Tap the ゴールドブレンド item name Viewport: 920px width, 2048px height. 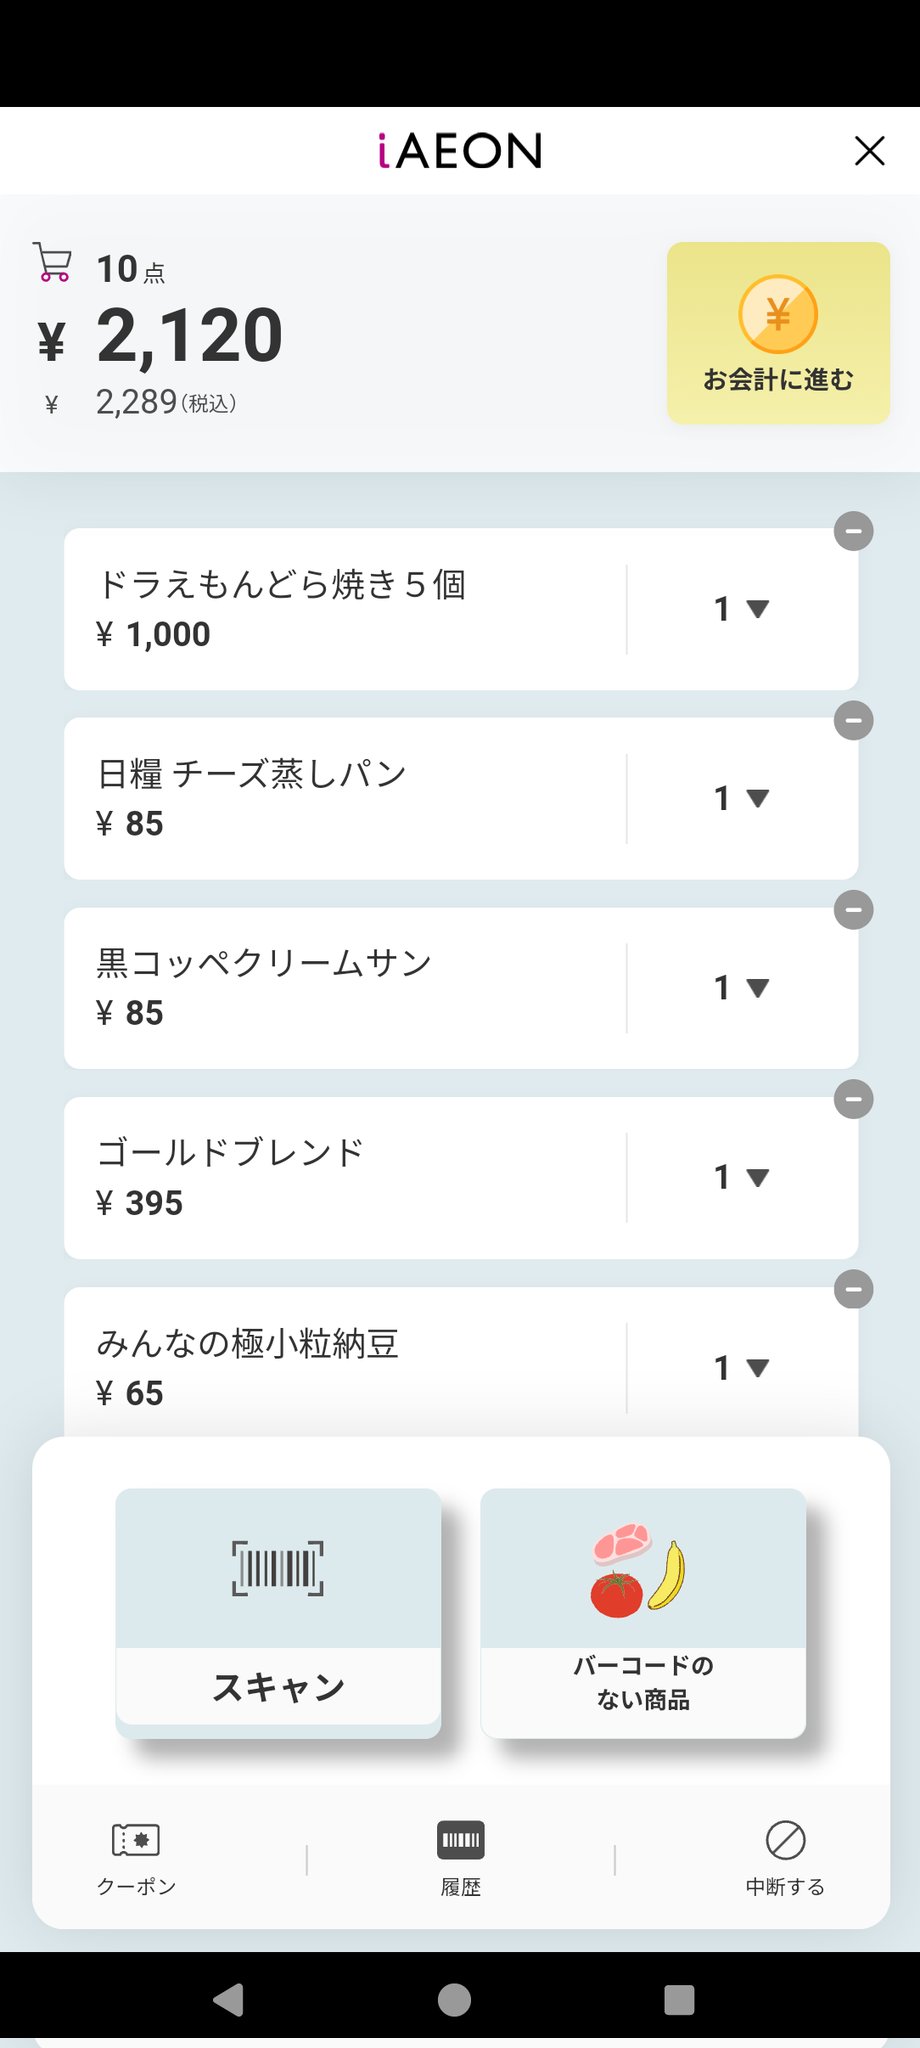pyautogui.click(x=230, y=1152)
